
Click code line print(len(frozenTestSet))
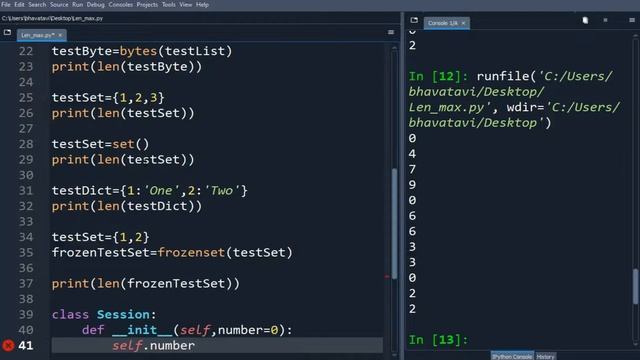pyautogui.click(x=146, y=284)
